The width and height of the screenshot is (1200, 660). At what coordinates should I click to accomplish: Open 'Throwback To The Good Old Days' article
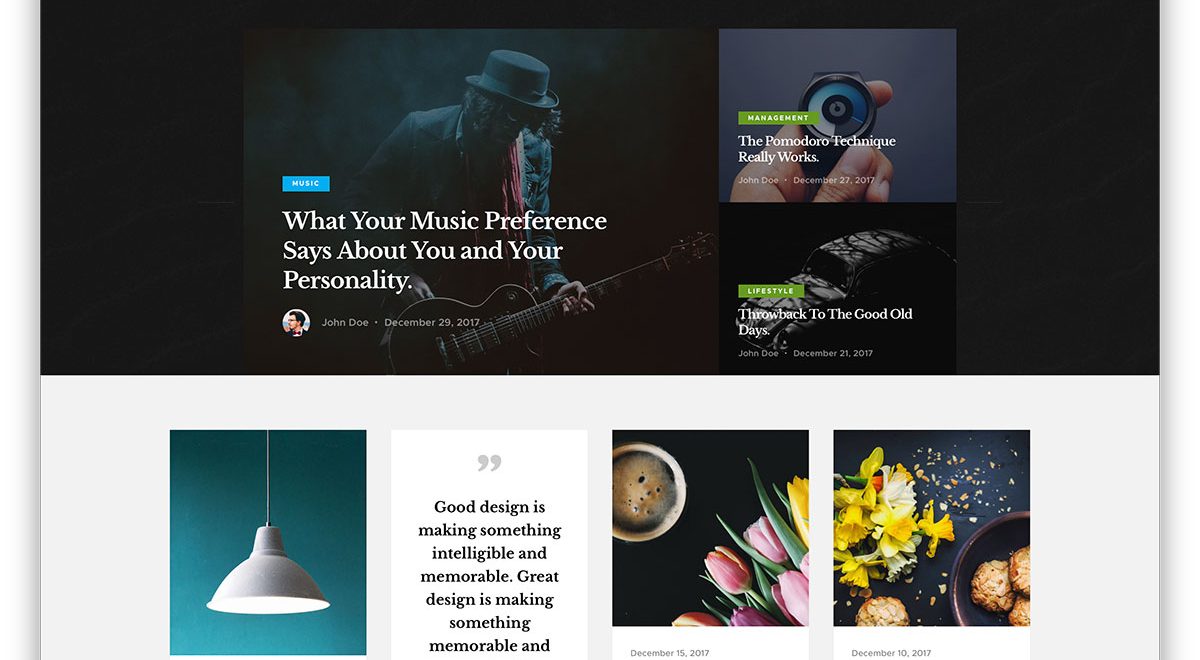pyautogui.click(x=826, y=322)
